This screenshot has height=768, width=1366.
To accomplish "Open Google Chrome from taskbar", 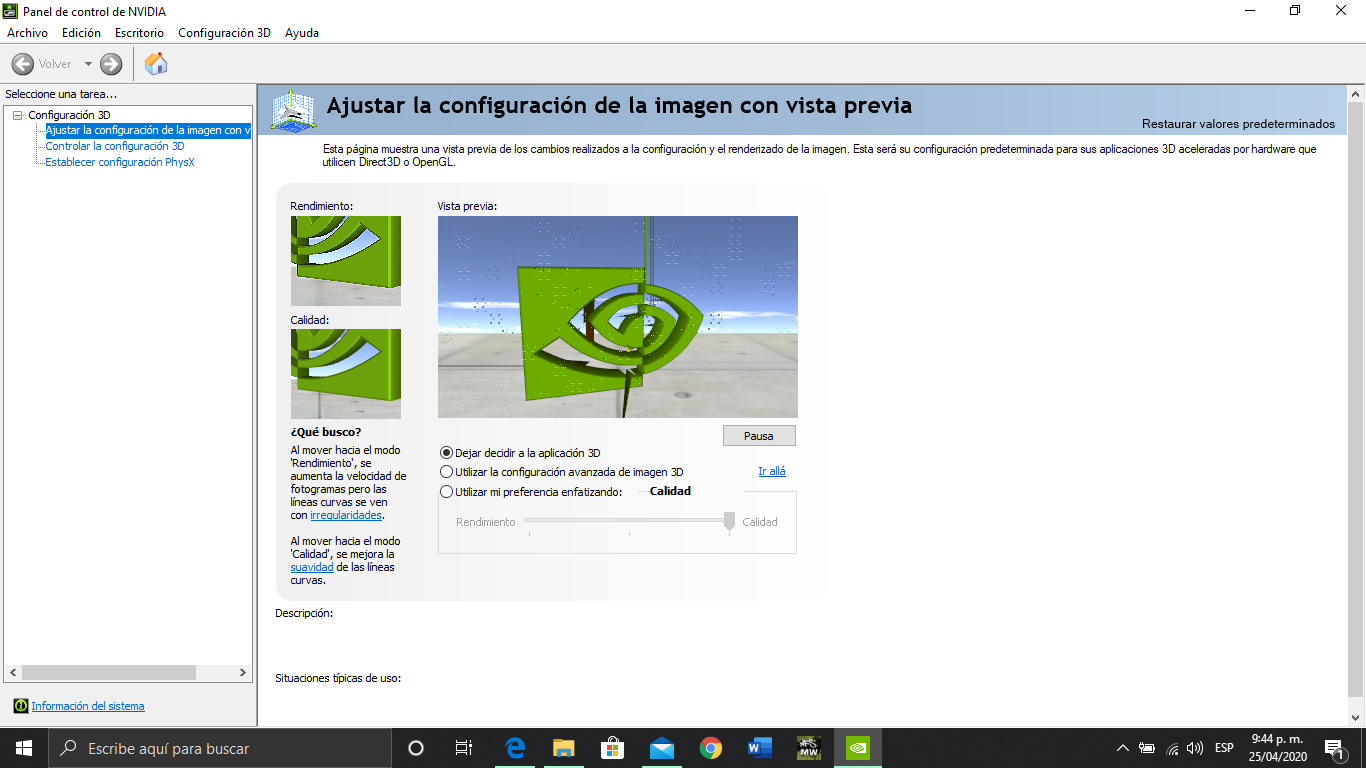I will point(711,748).
